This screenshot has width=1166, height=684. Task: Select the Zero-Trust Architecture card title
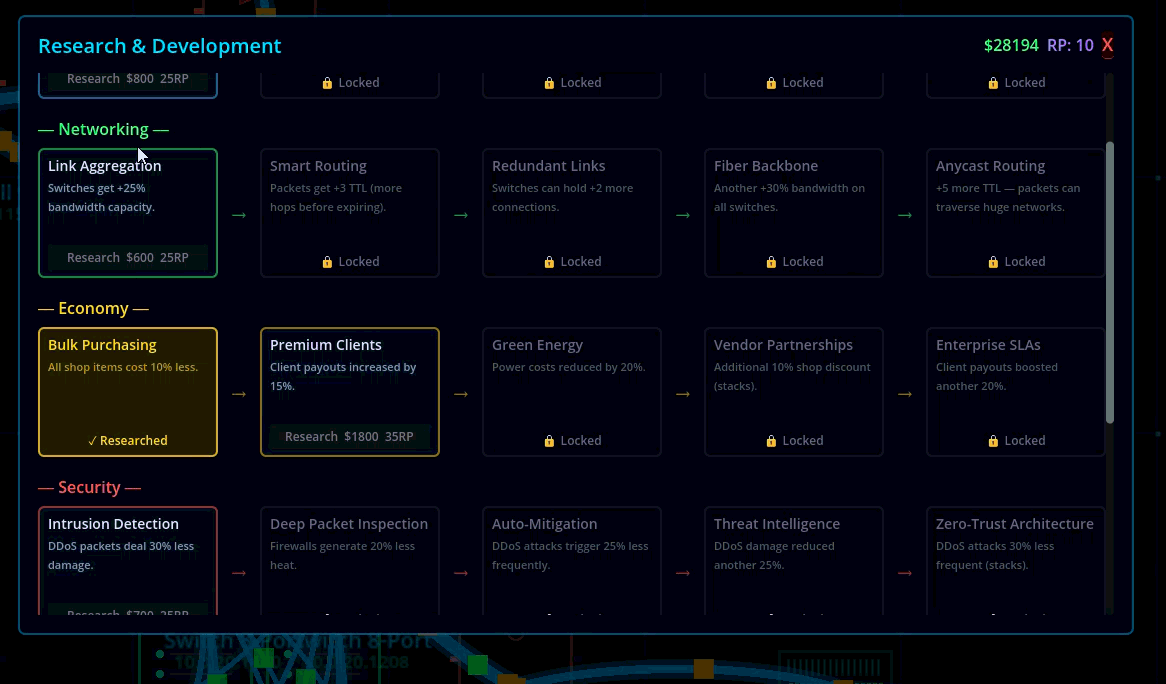point(1014,524)
